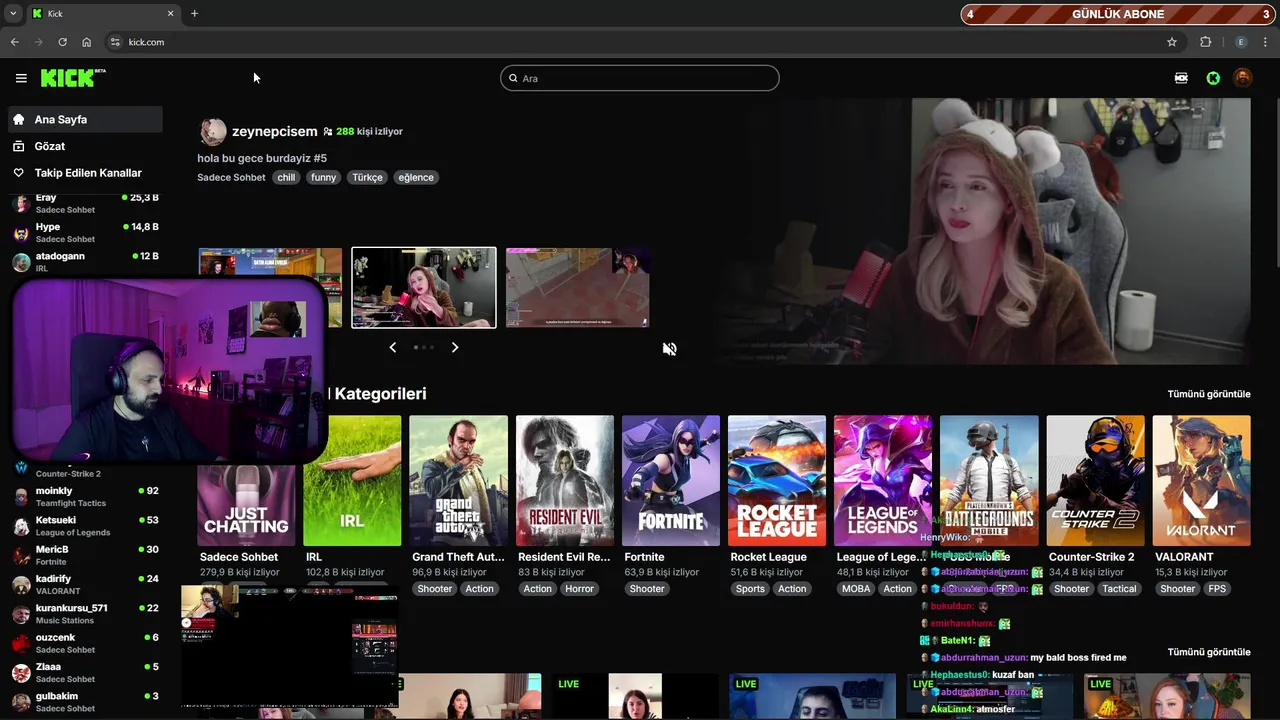Open Rocket League category card

point(777,480)
